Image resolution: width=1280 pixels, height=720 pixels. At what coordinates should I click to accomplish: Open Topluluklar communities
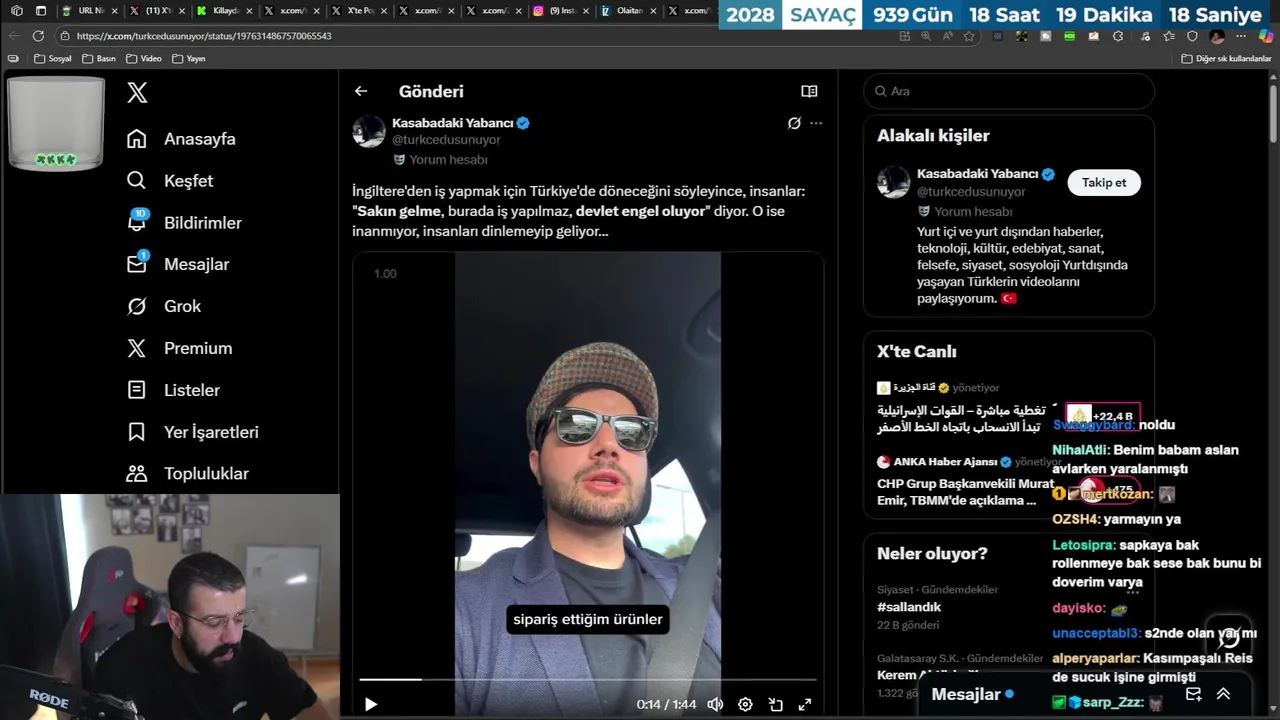coord(188,474)
